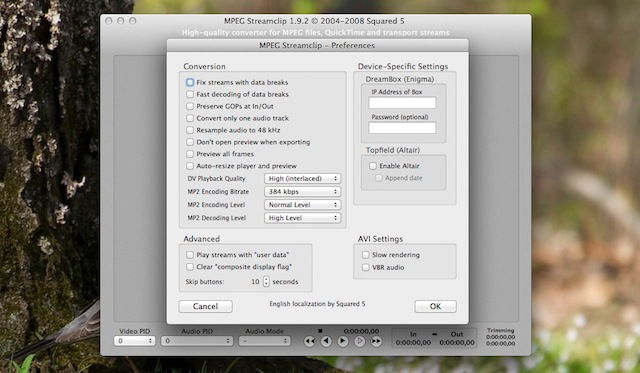
Task: Click the play button in main window
Action: click(x=343, y=341)
